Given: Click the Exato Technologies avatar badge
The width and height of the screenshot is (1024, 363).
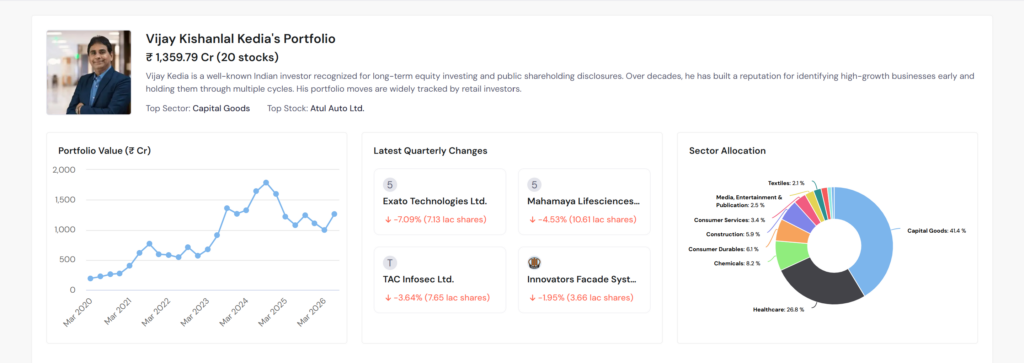Looking at the screenshot, I should [x=389, y=185].
